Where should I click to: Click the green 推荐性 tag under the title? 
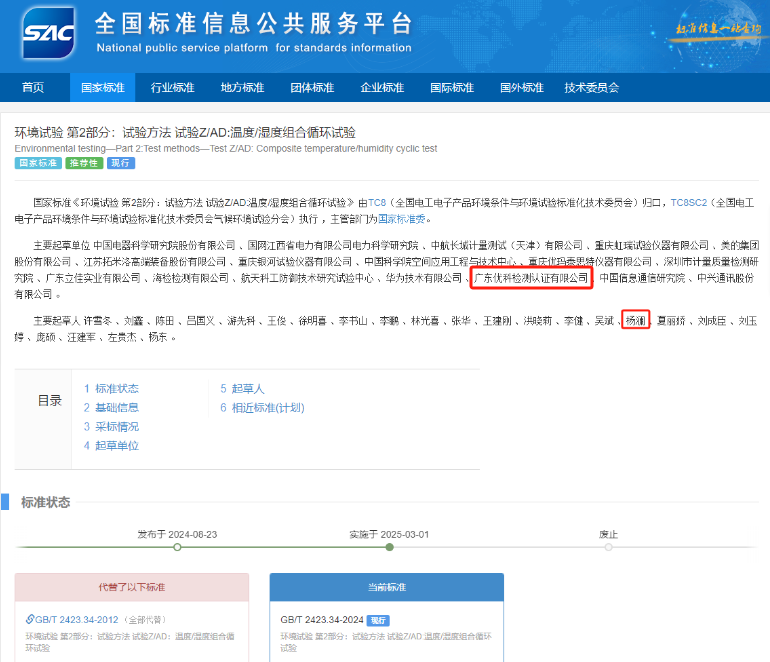pos(83,163)
